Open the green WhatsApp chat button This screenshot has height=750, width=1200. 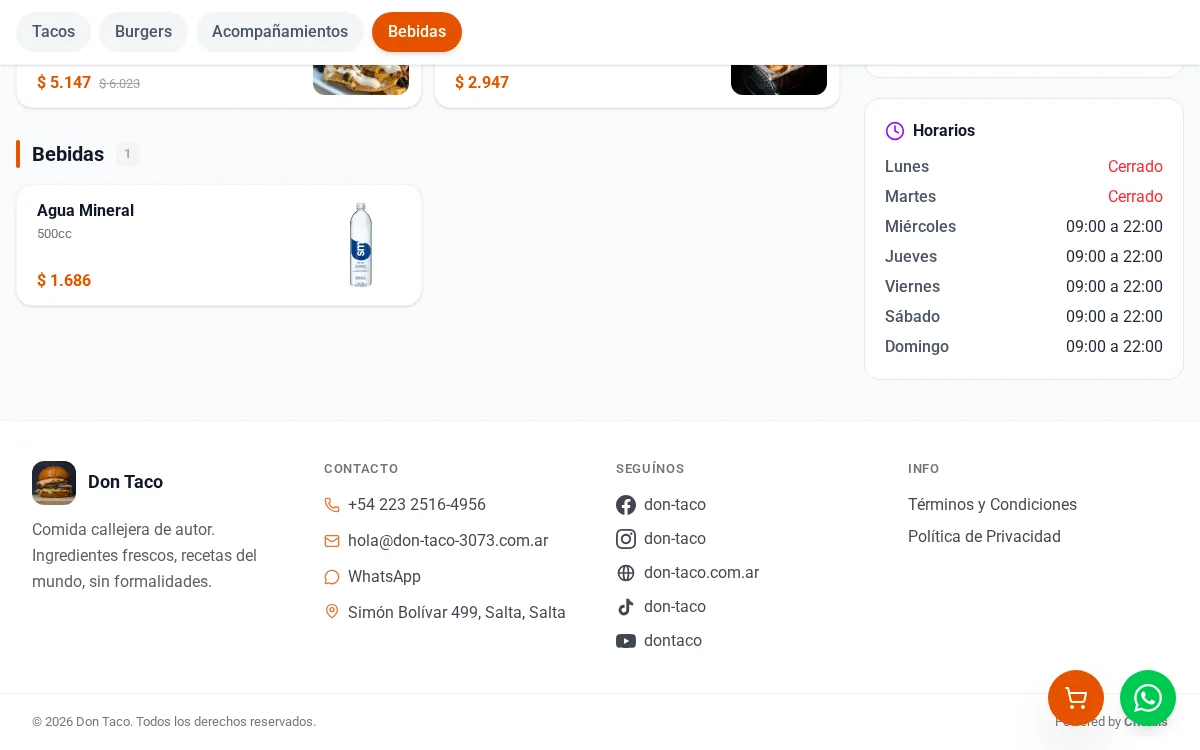point(1148,698)
